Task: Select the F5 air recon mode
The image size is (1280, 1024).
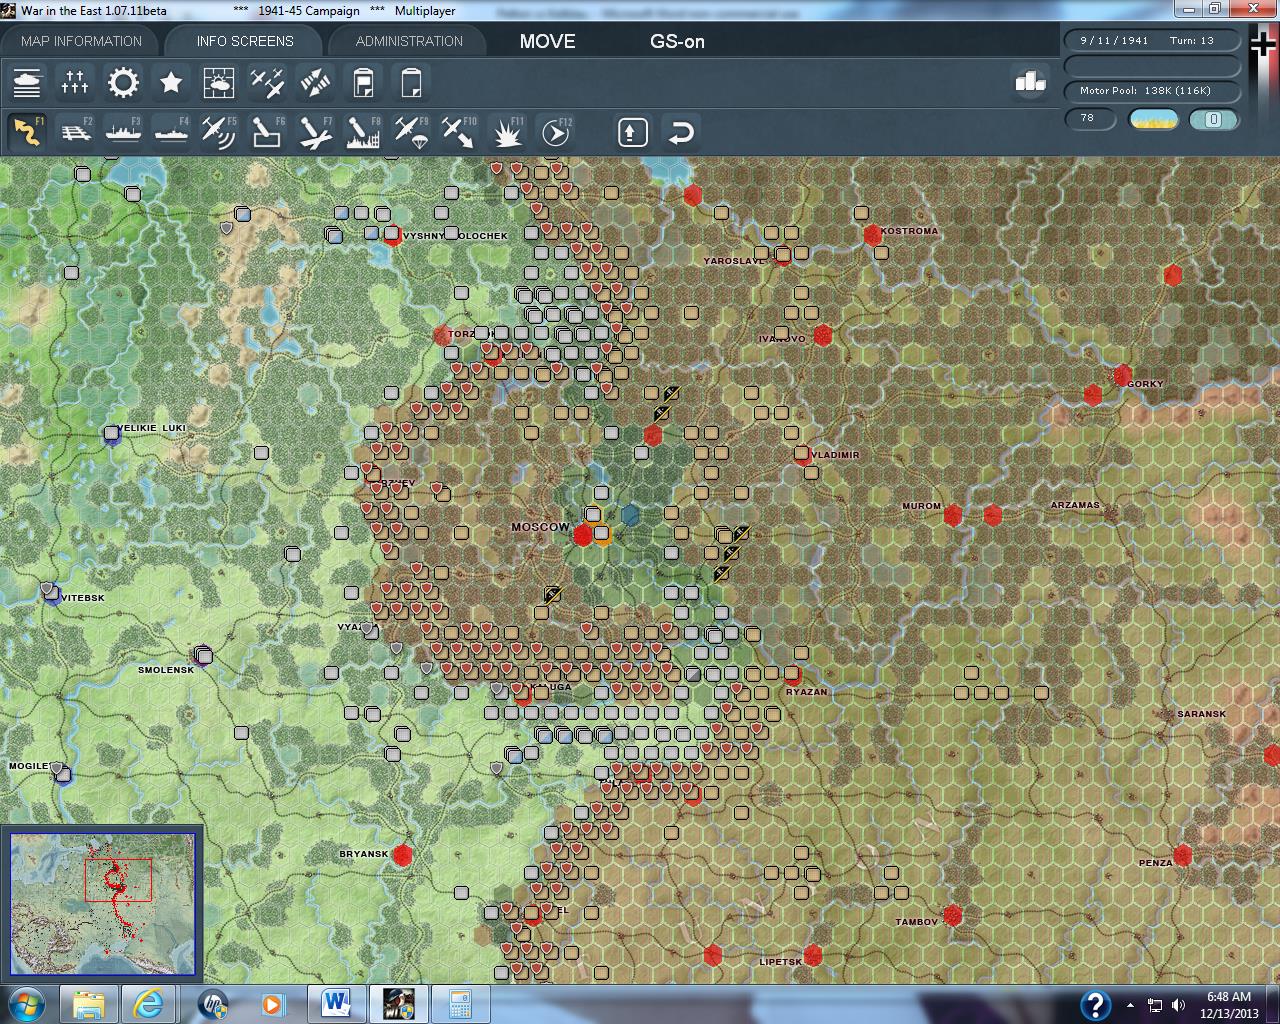Action: coord(219,132)
